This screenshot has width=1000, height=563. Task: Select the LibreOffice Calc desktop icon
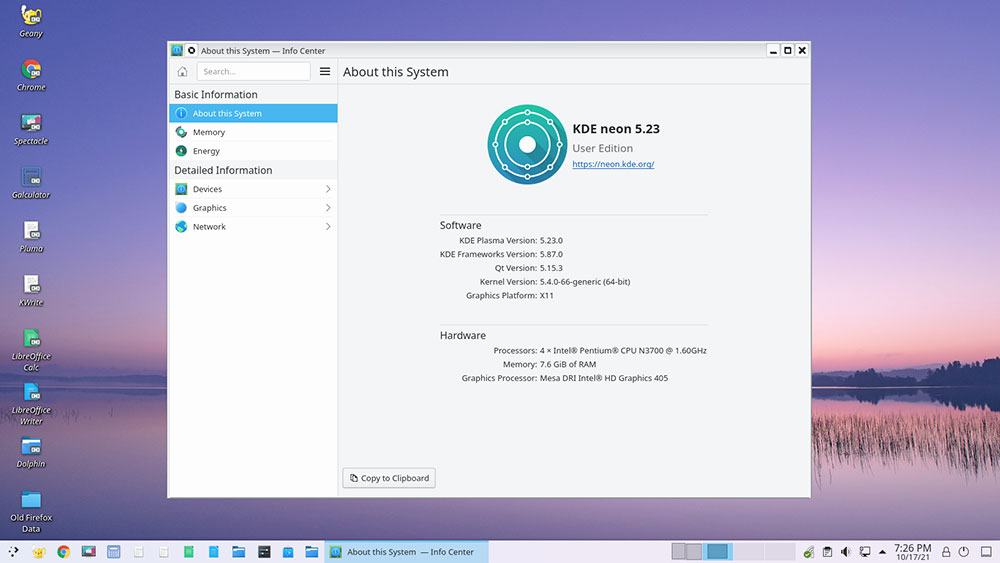31,349
